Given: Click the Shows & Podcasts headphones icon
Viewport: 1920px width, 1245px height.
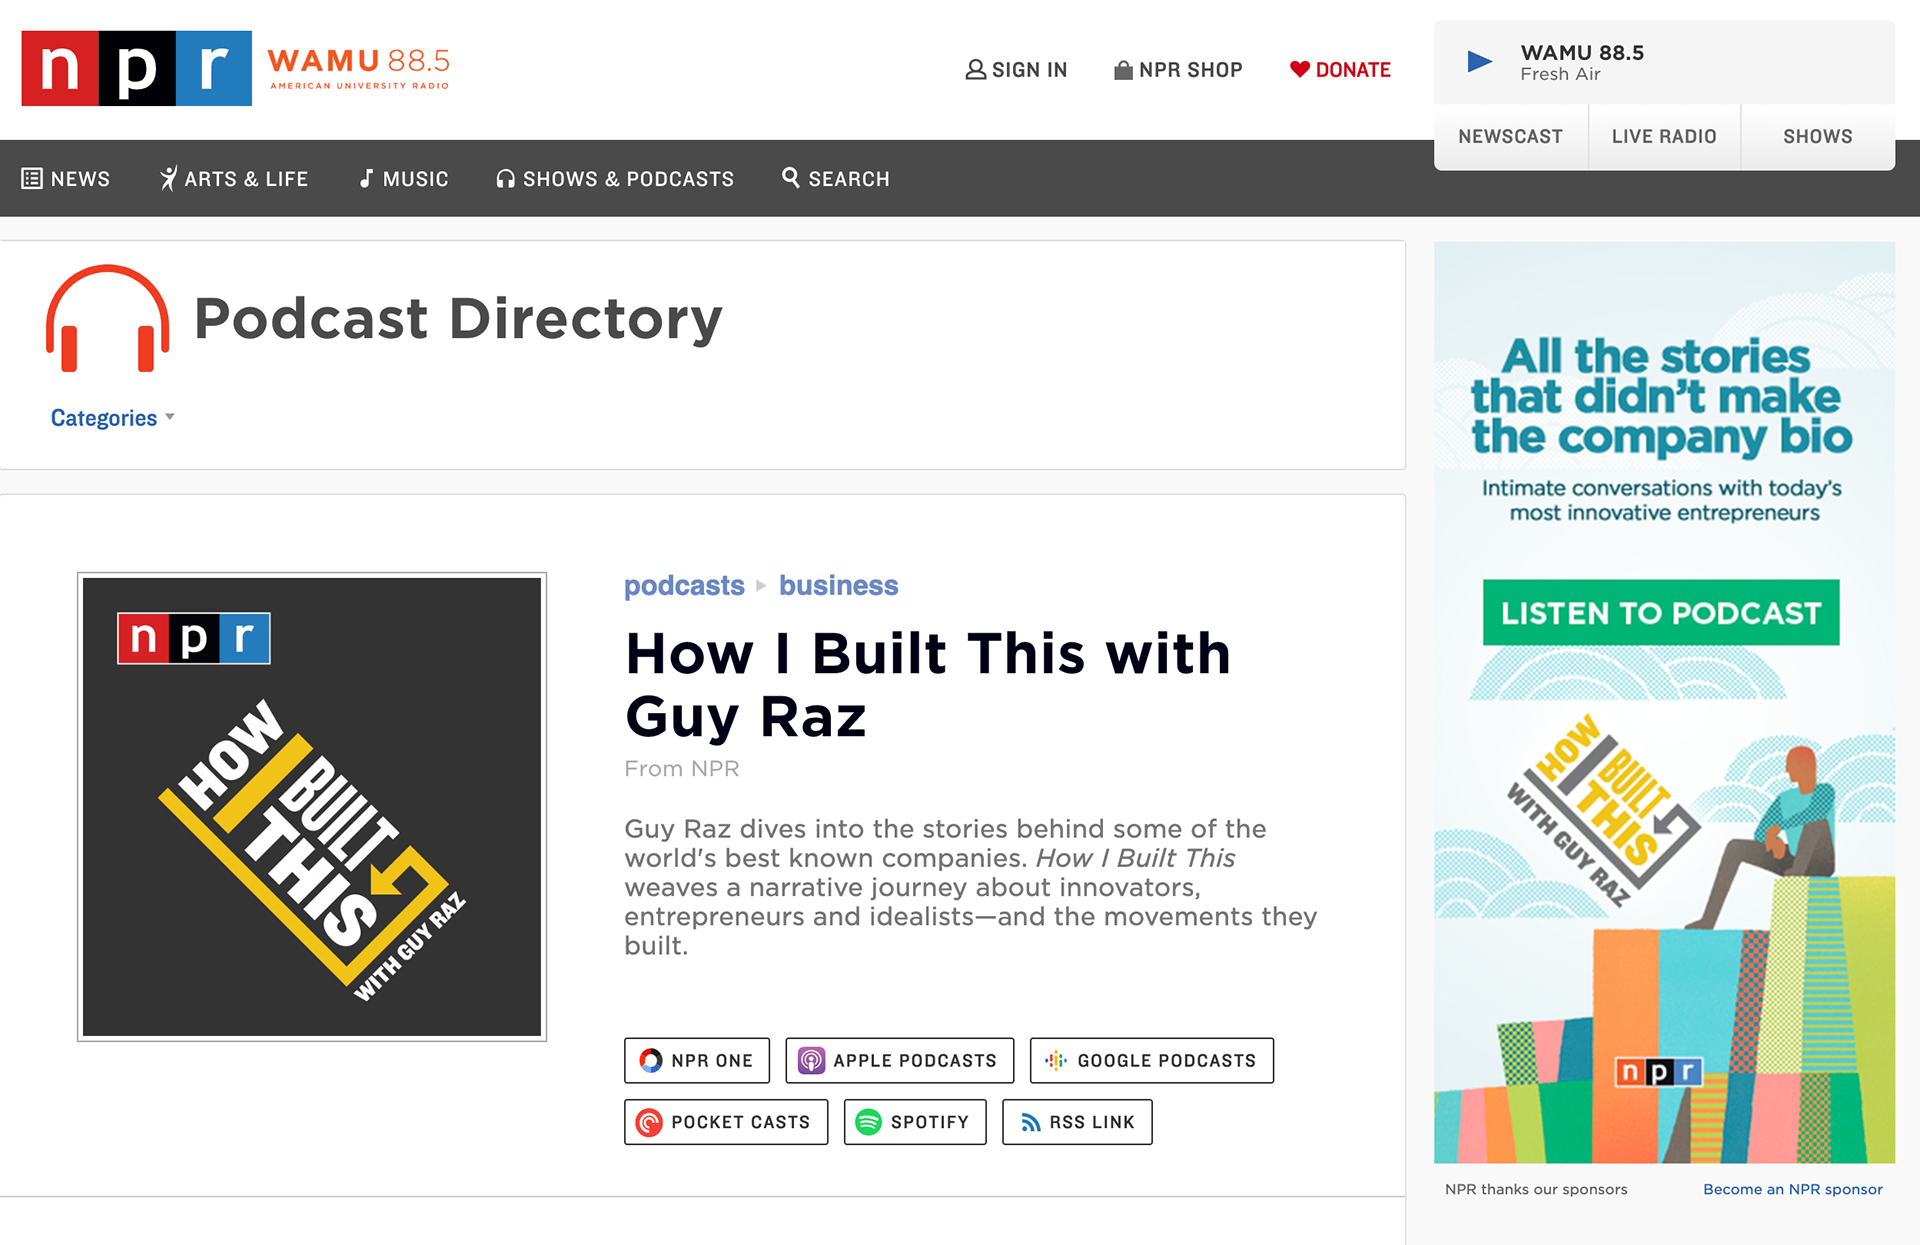Looking at the screenshot, I should click(x=506, y=179).
